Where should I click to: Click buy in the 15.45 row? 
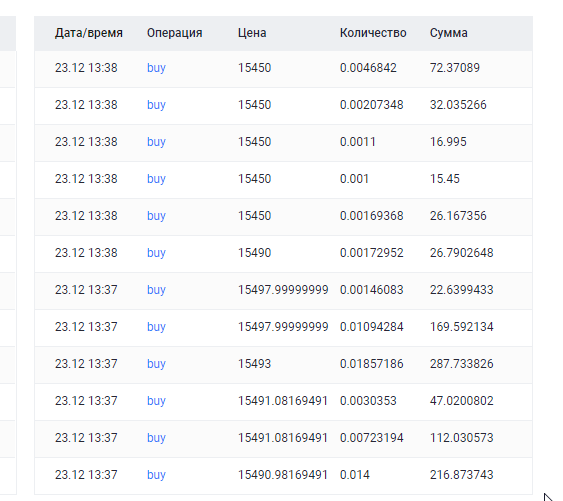pos(156,179)
